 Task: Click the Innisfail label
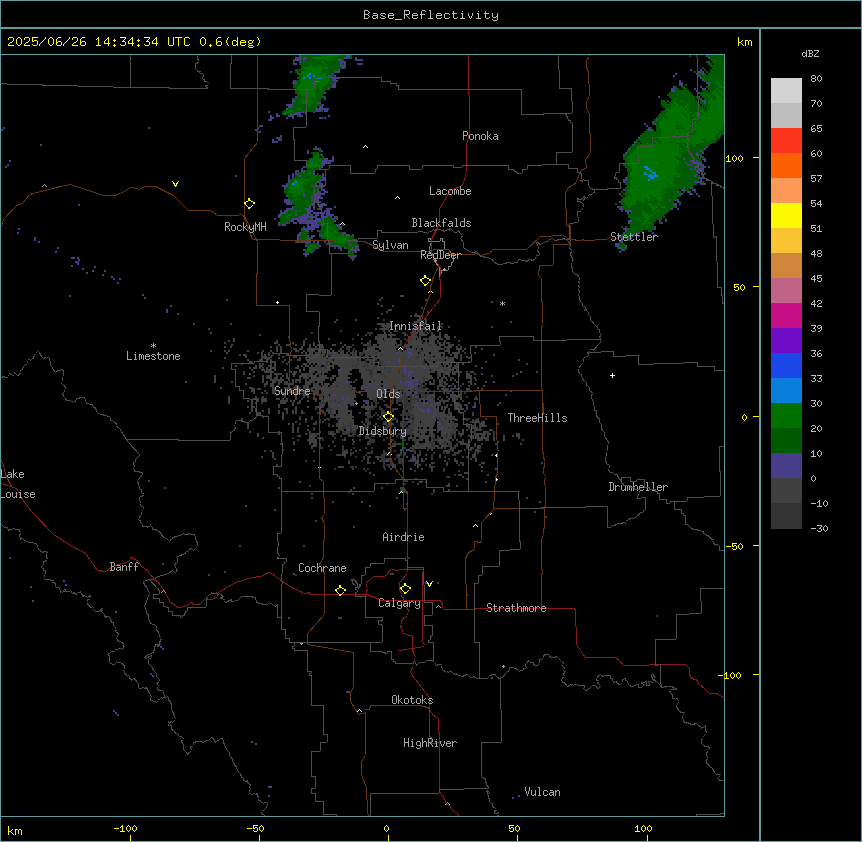tap(416, 326)
